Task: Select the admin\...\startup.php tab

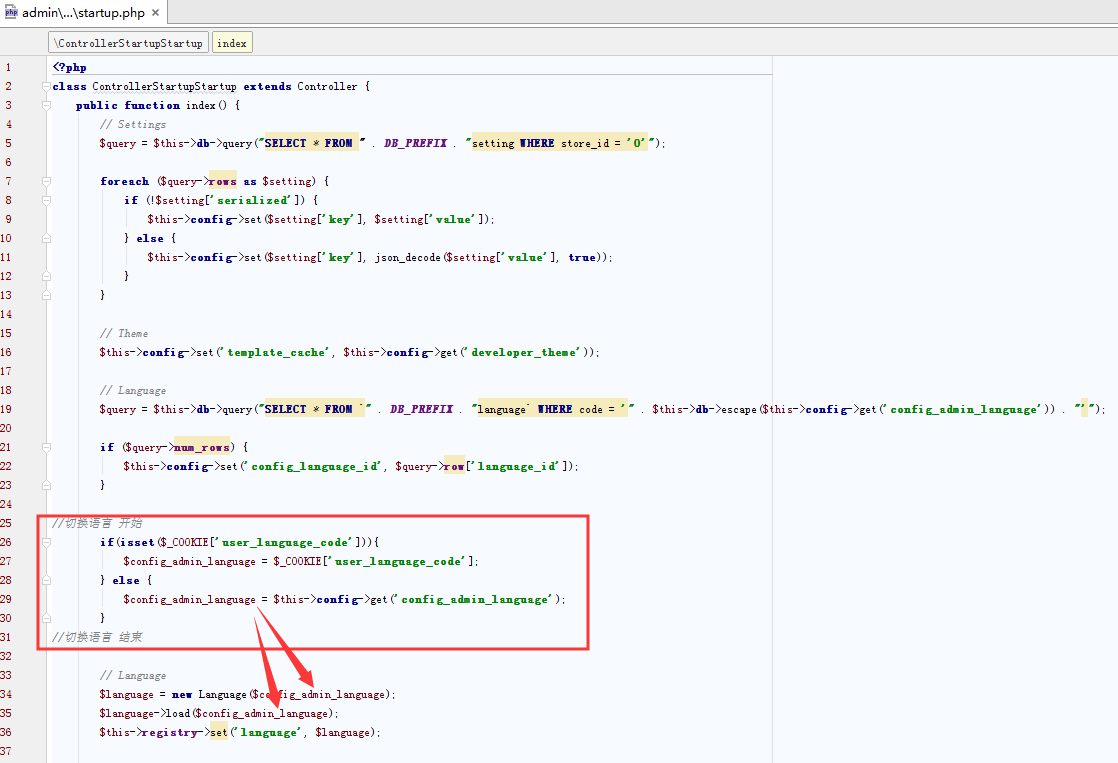Action: (83, 12)
